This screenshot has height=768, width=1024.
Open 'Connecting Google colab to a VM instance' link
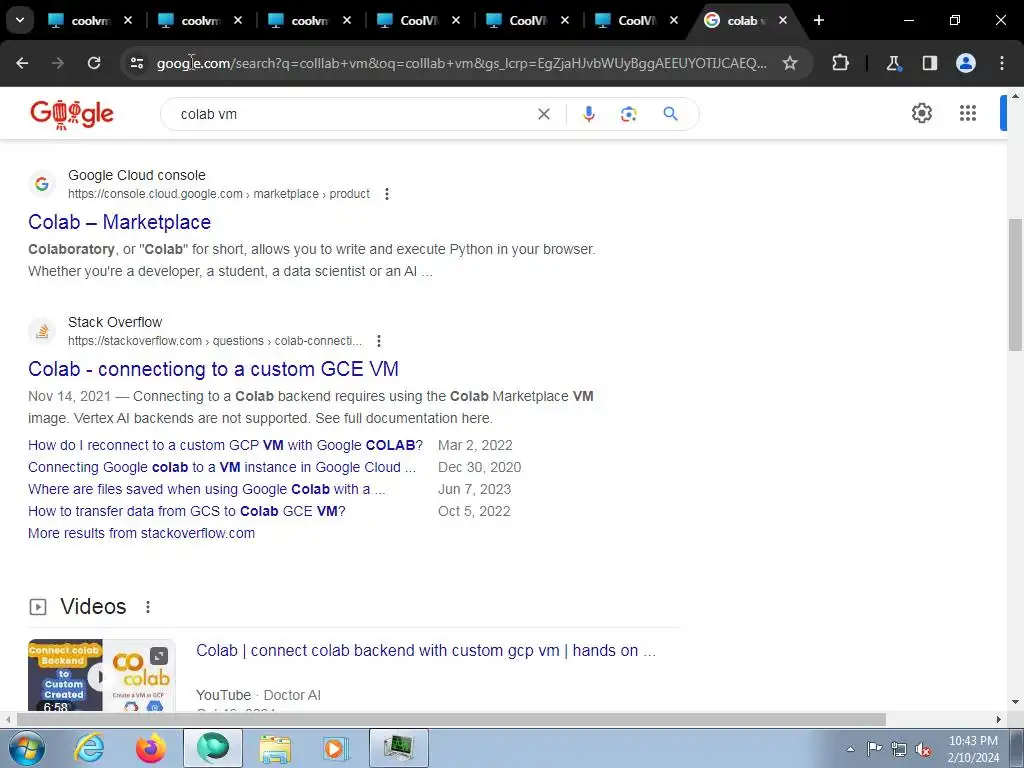click(x=222, y=468)
